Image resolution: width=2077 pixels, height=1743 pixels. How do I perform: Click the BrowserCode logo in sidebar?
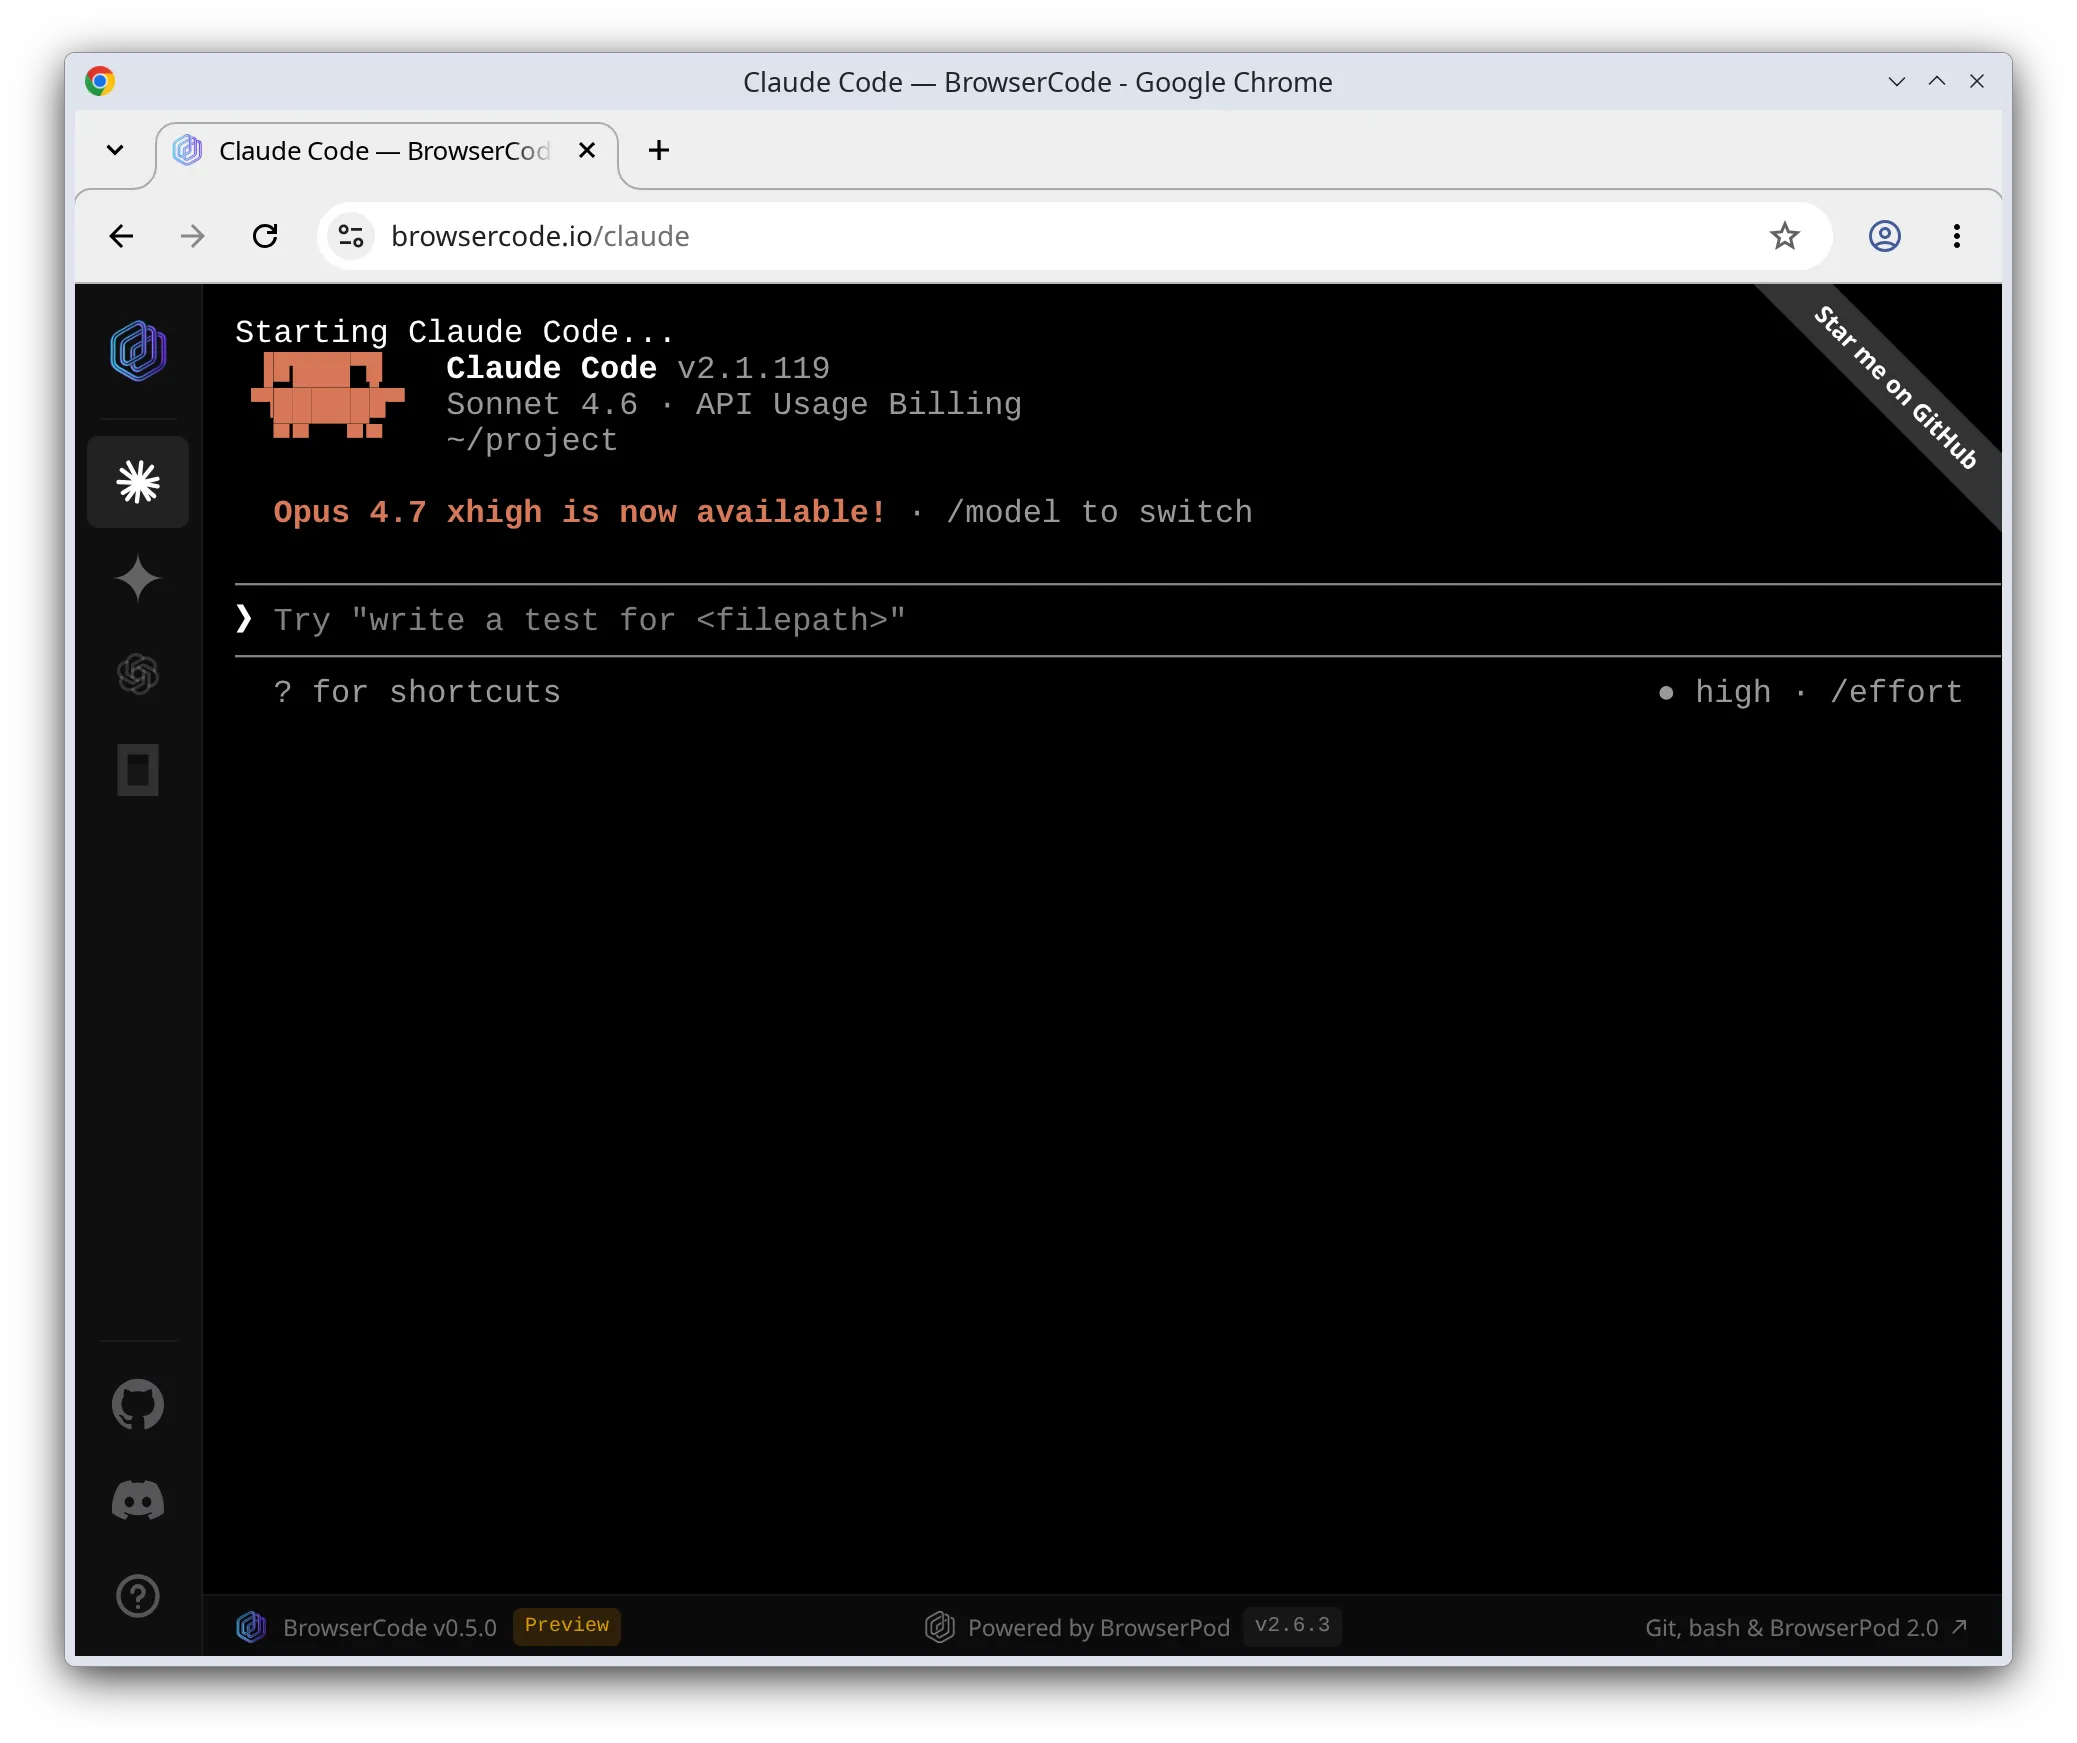coord(138,351)
